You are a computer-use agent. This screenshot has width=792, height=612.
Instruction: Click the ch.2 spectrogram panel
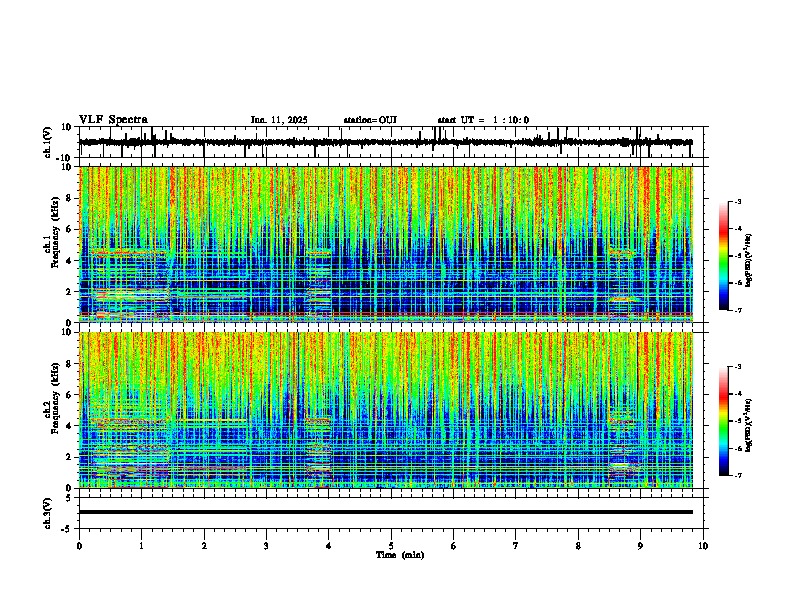point(386,410)
